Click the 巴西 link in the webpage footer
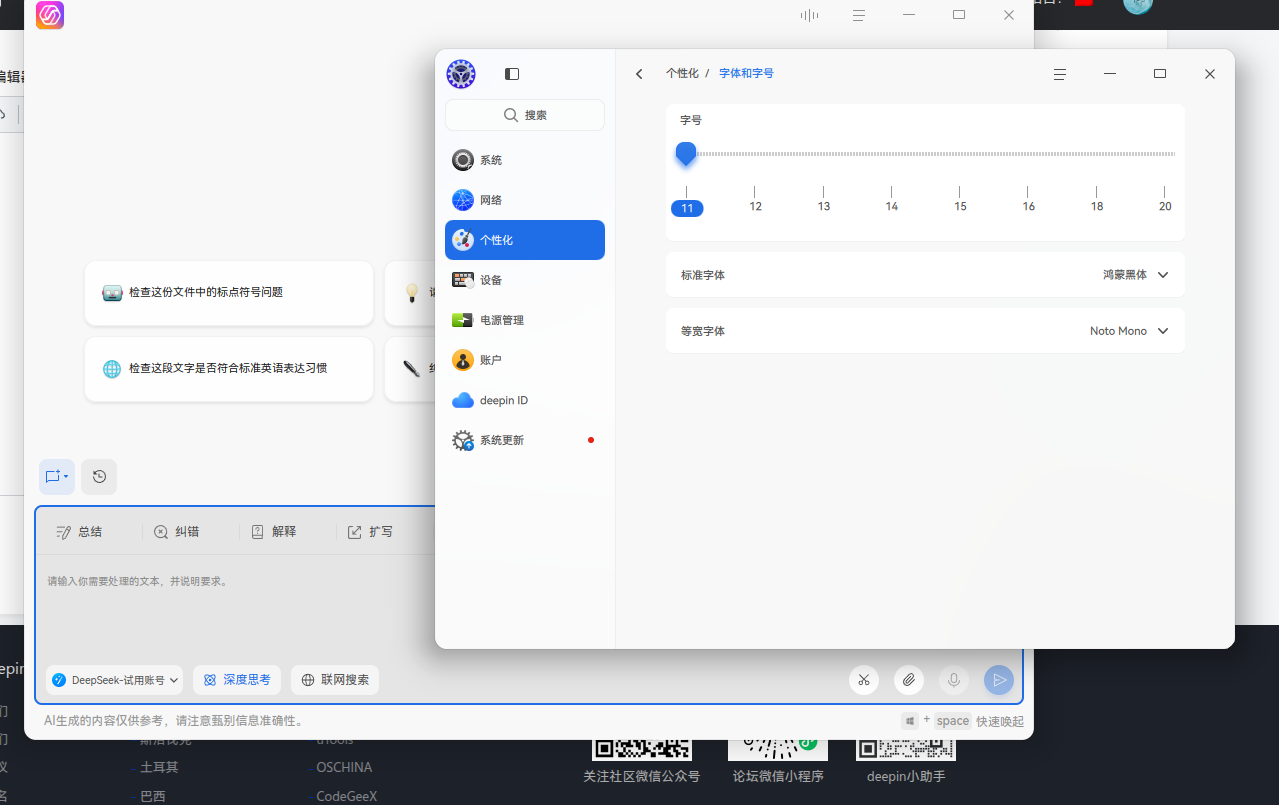The height and width of the screenshot is (805, 1279). point(153,797)
